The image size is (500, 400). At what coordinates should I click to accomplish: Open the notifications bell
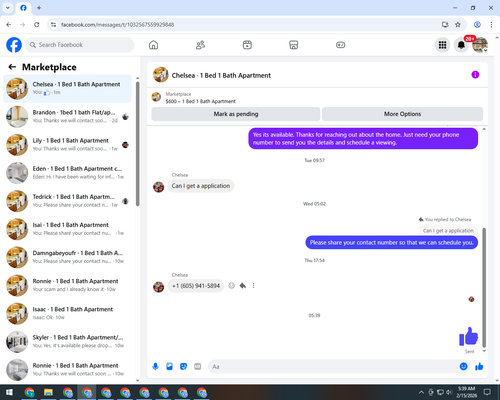(x=461, y=45)
